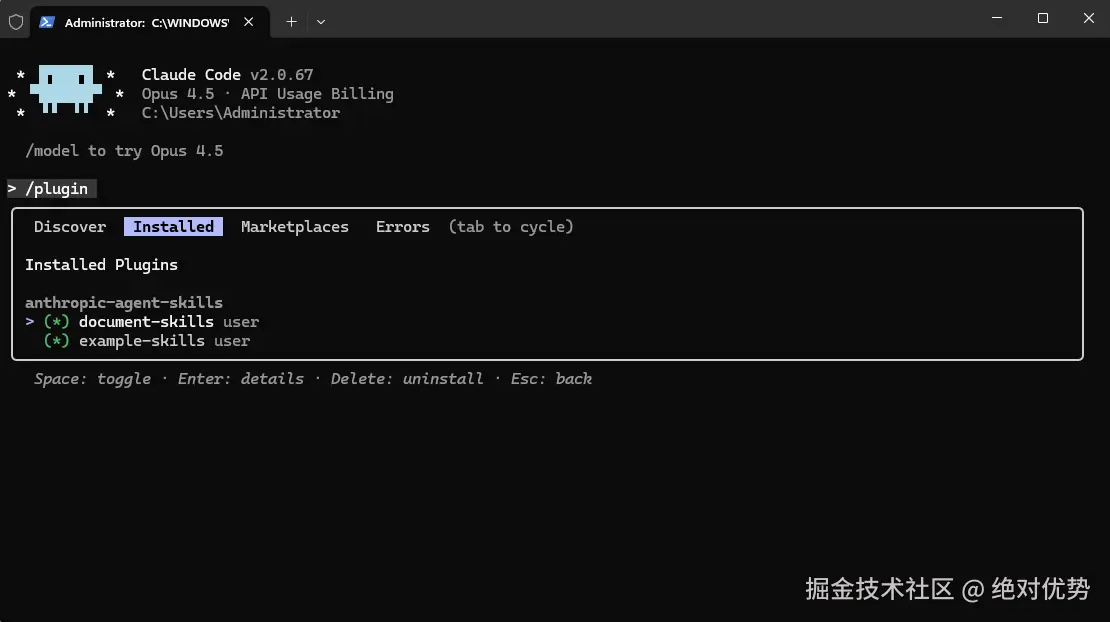Switch to the Marketplaces tab

point(295,226)
